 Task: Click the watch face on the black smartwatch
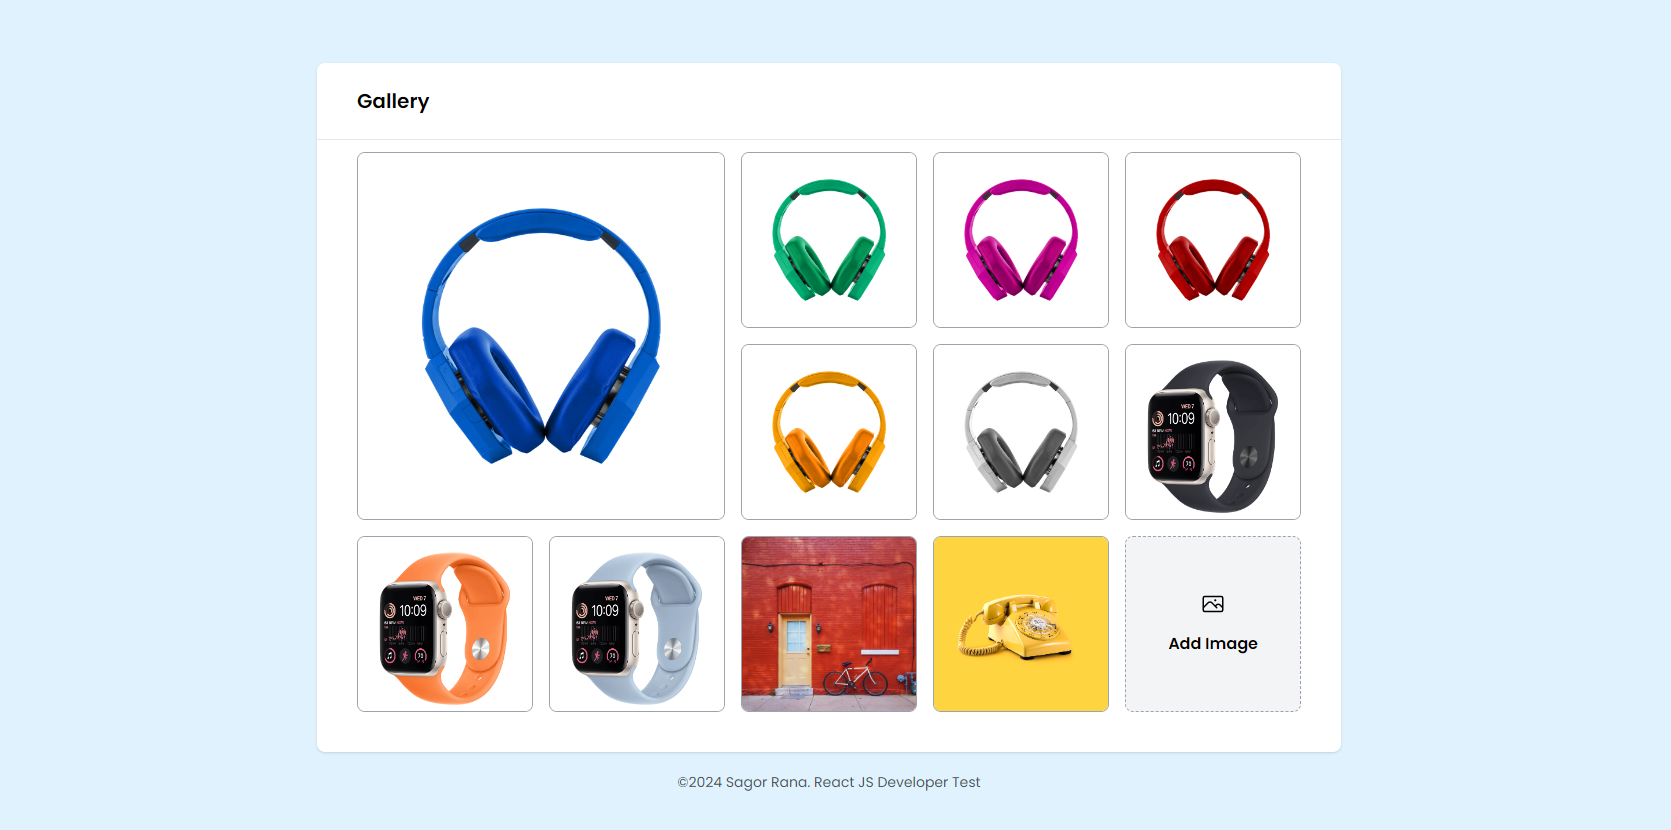click(1176, 437)
